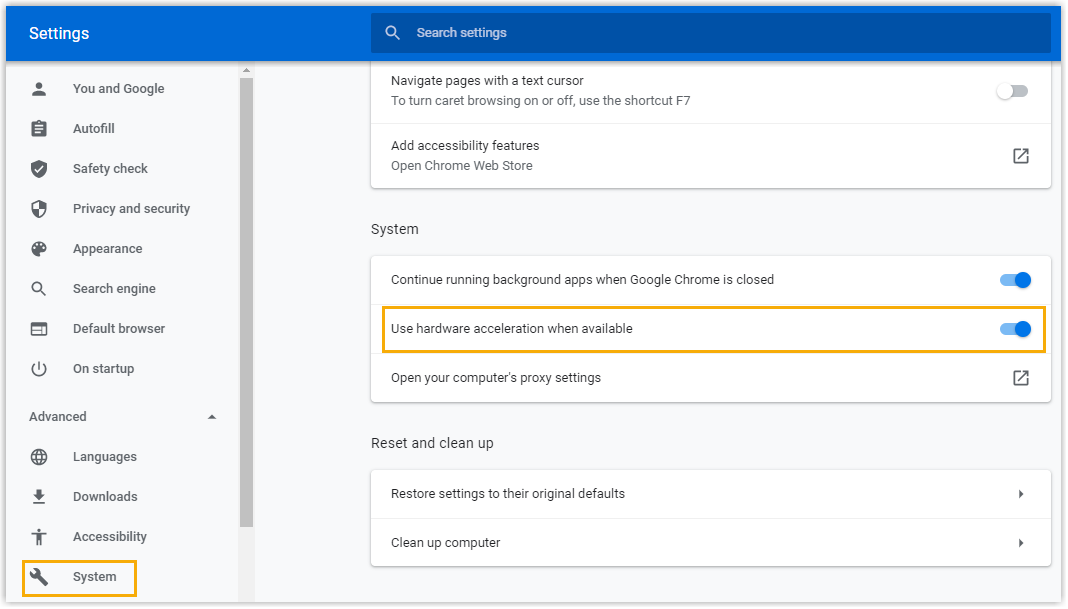This screenshot has height=609, width=1068.
Task: Open Privacy and security section
Action: (131, 209)
